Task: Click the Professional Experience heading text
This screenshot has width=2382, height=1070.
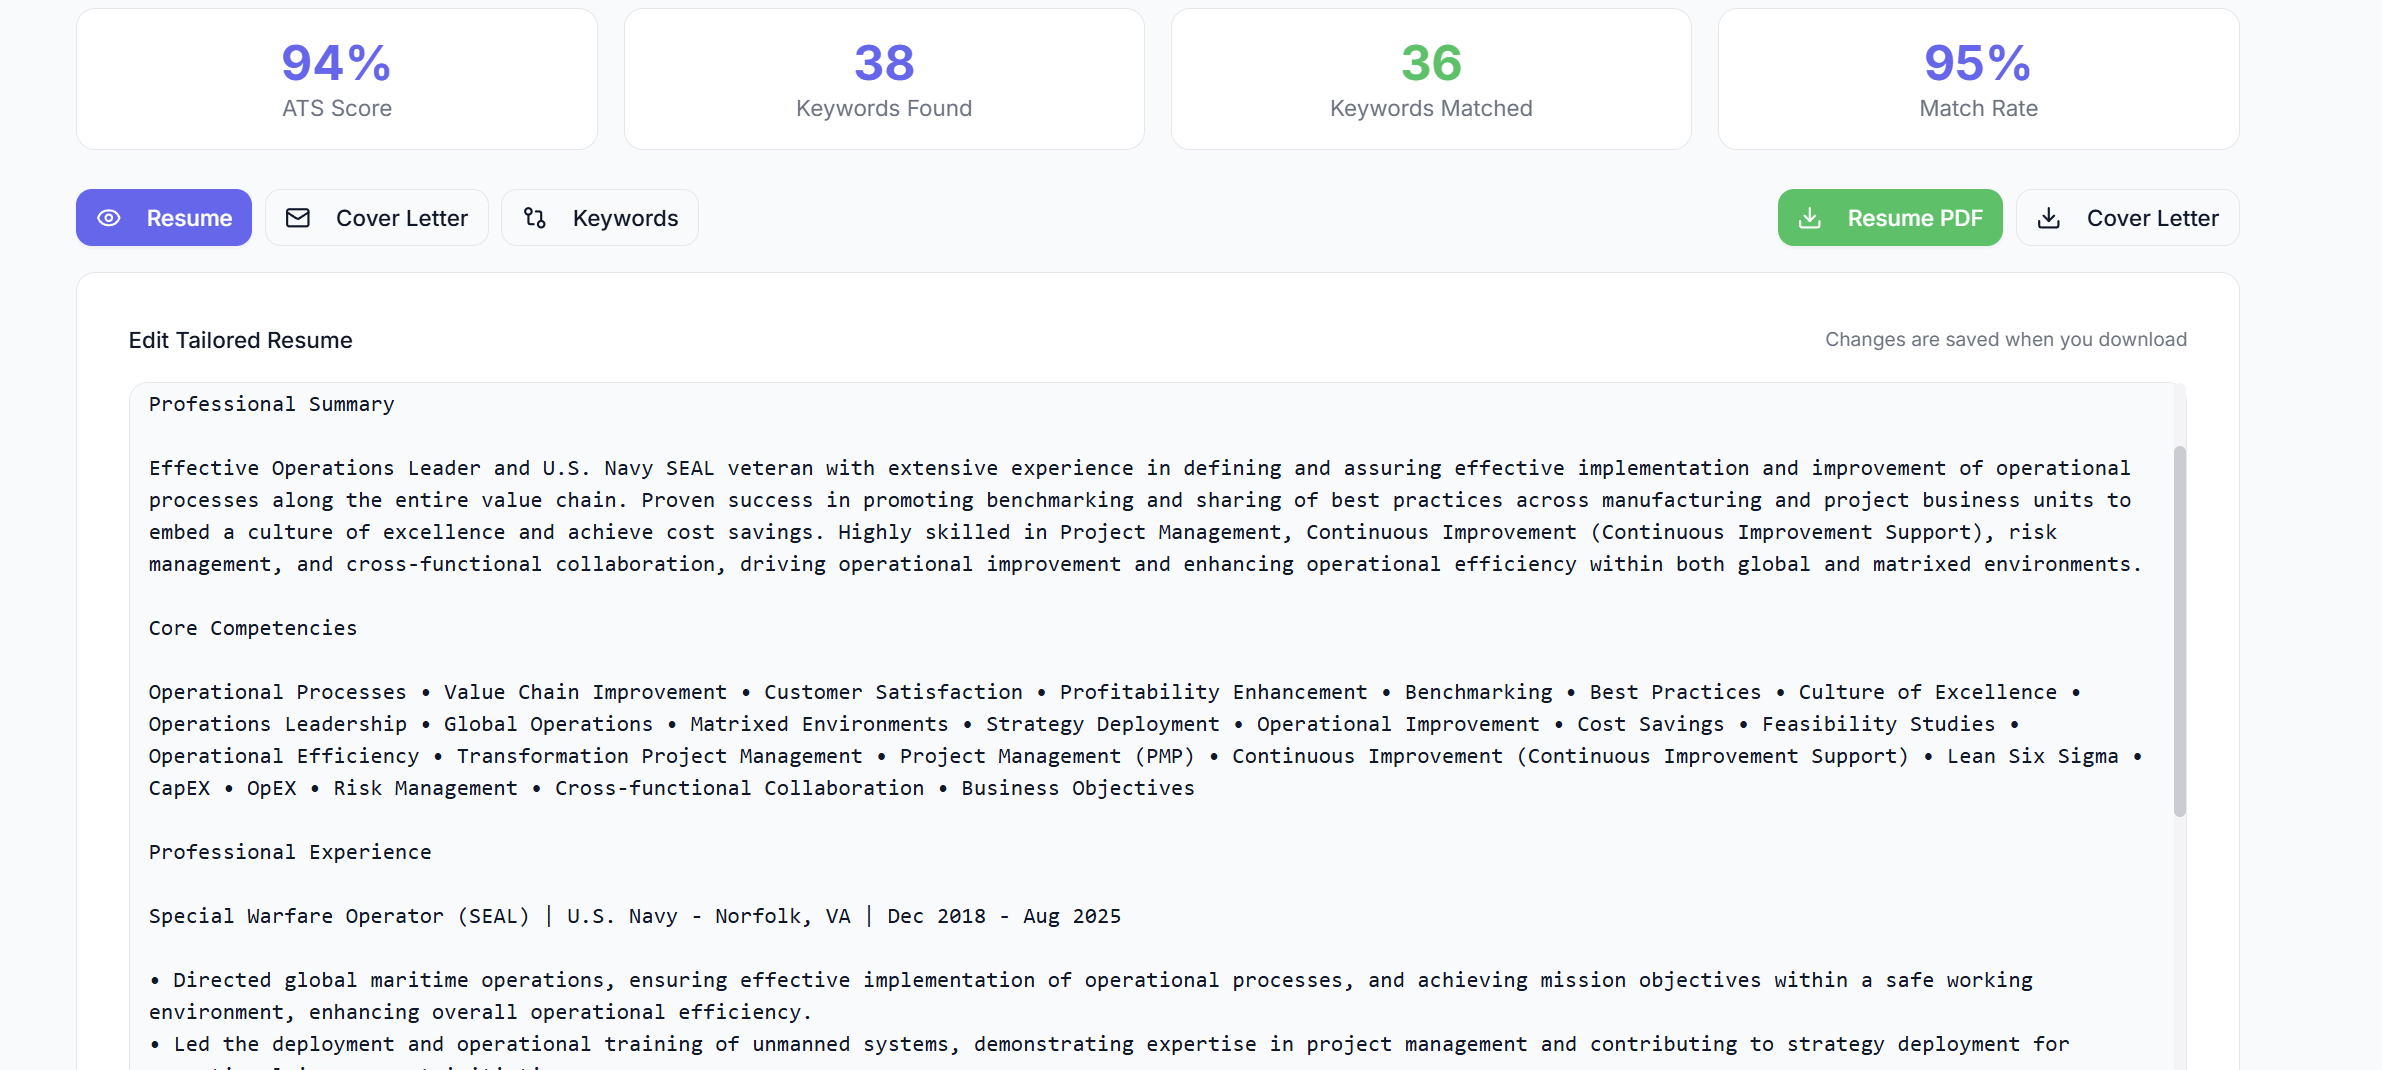Action: tap(290, 852)
